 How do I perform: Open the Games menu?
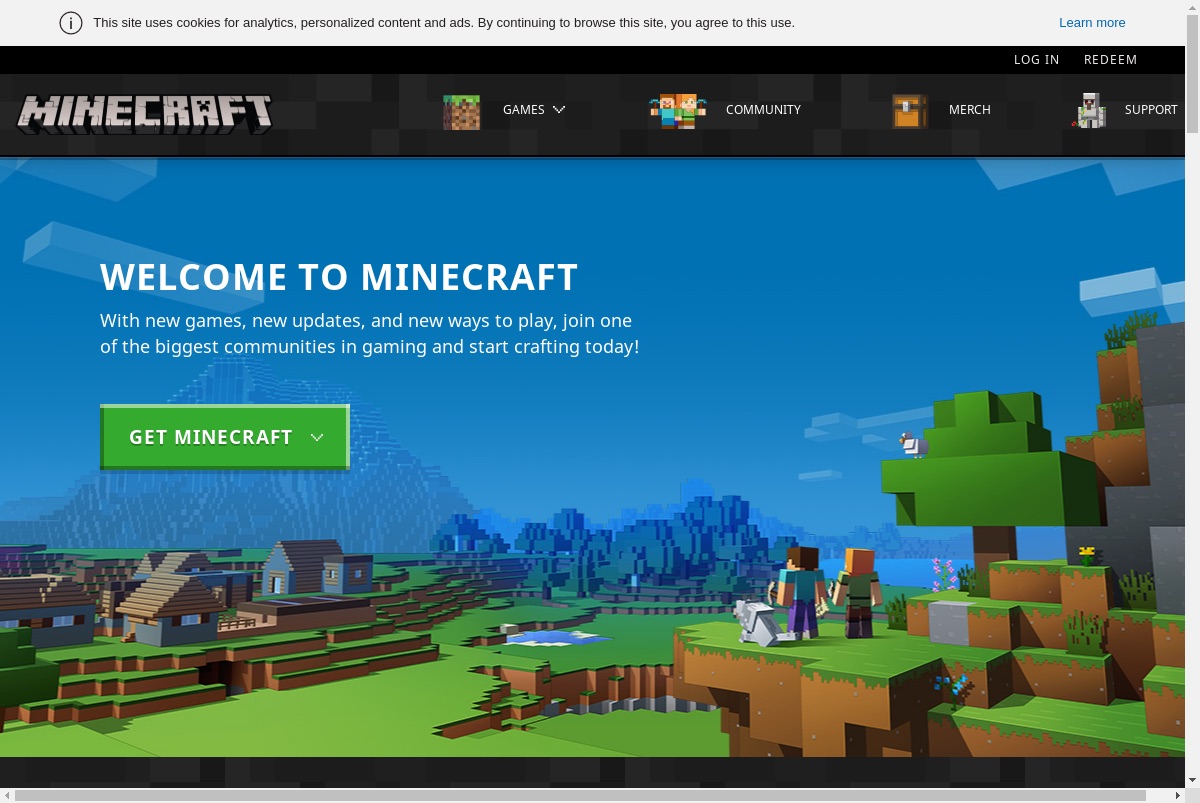coord(524,110)
